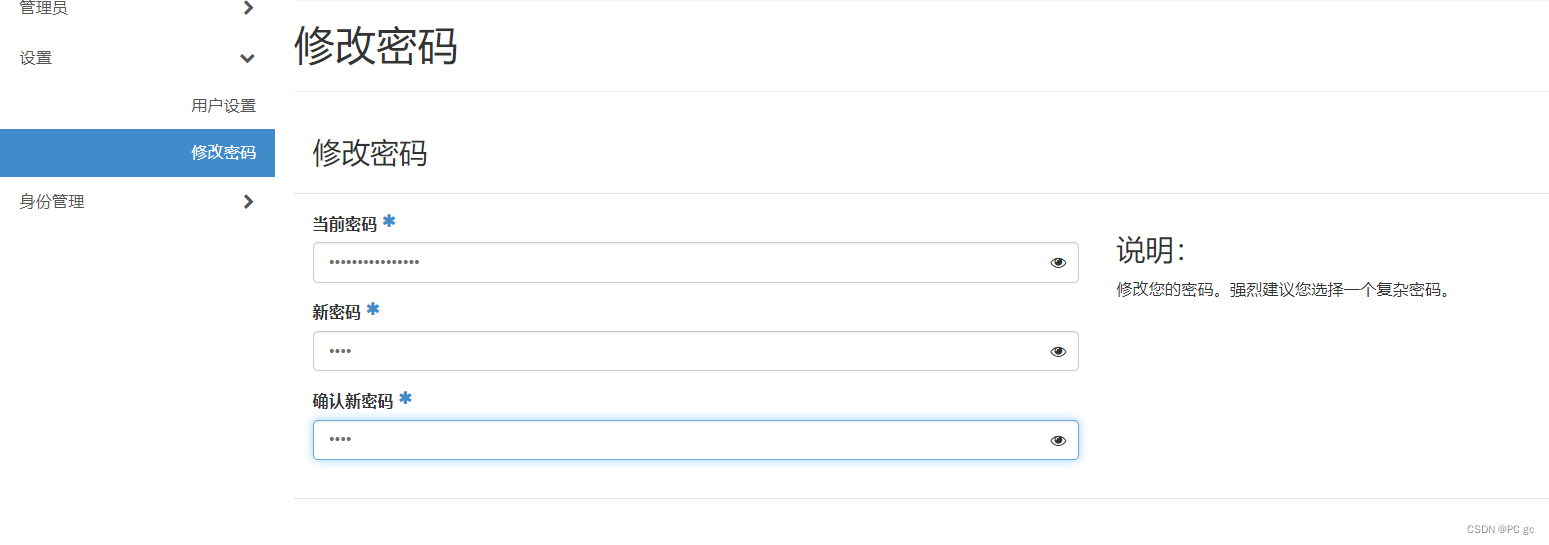Click the CSDN @PC gc watermark
The width and height of the screenshot is (1549, 545).
[1500, 529]
